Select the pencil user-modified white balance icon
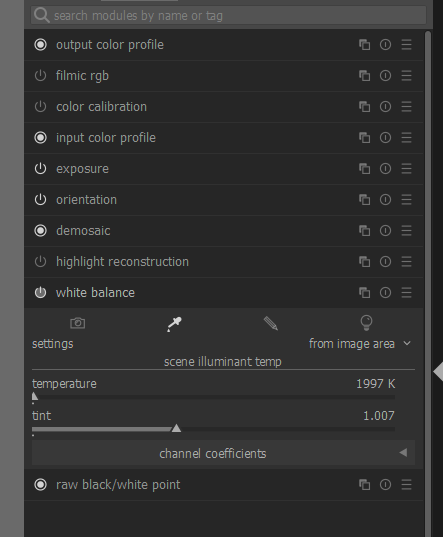The width and height of the screenshot is (443, 537). pos(271,323)
